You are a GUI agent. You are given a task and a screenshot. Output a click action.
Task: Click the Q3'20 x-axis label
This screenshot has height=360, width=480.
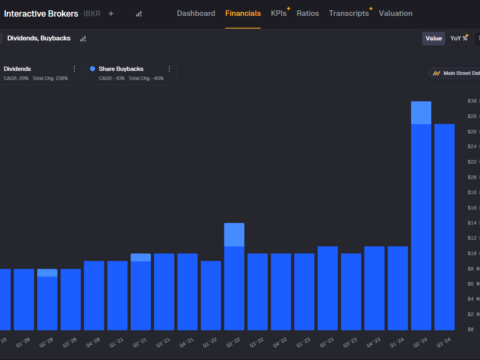point(70,342)
